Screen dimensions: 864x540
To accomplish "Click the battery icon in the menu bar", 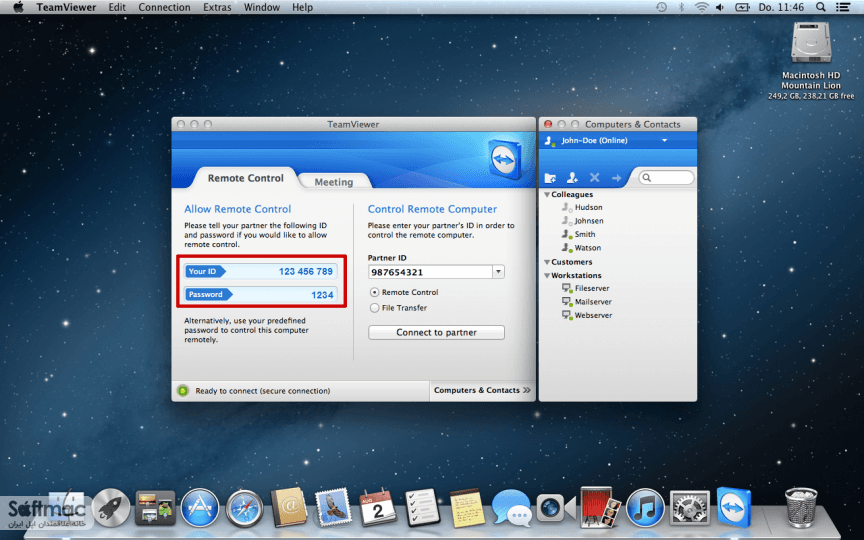I will [x=742, y=7].
